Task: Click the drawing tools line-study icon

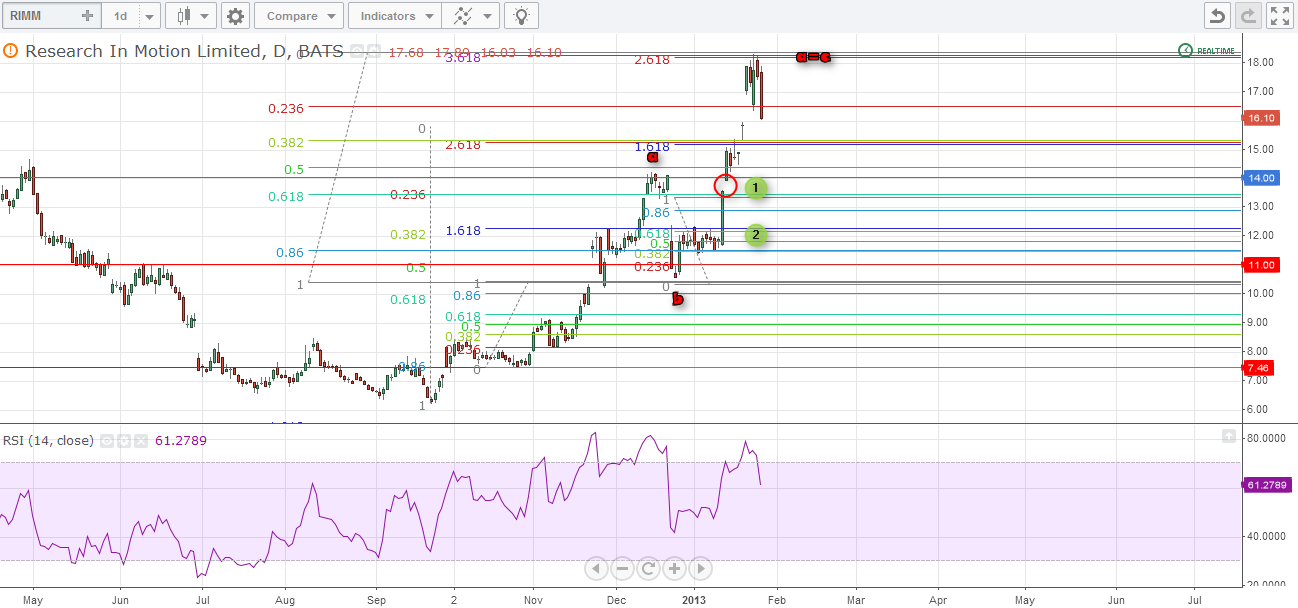Action: (461, 16)
